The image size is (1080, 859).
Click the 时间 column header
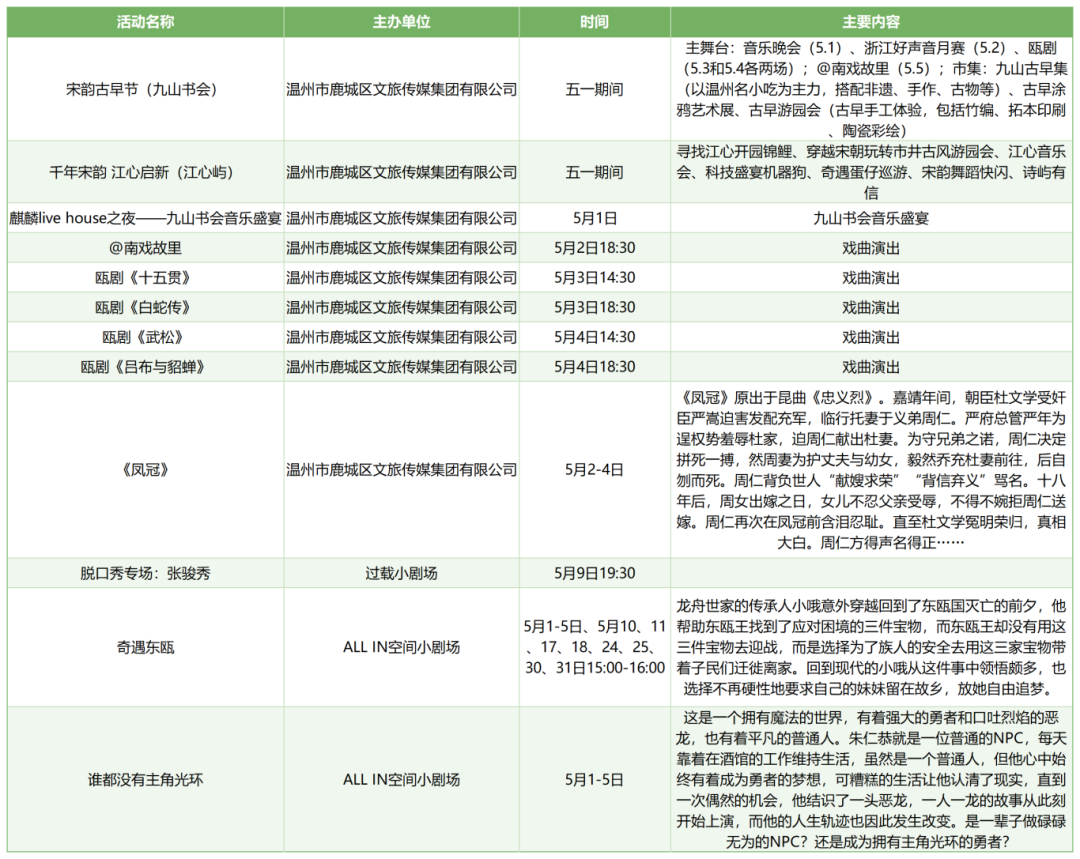pyautogui.click(x=594, y=22)
